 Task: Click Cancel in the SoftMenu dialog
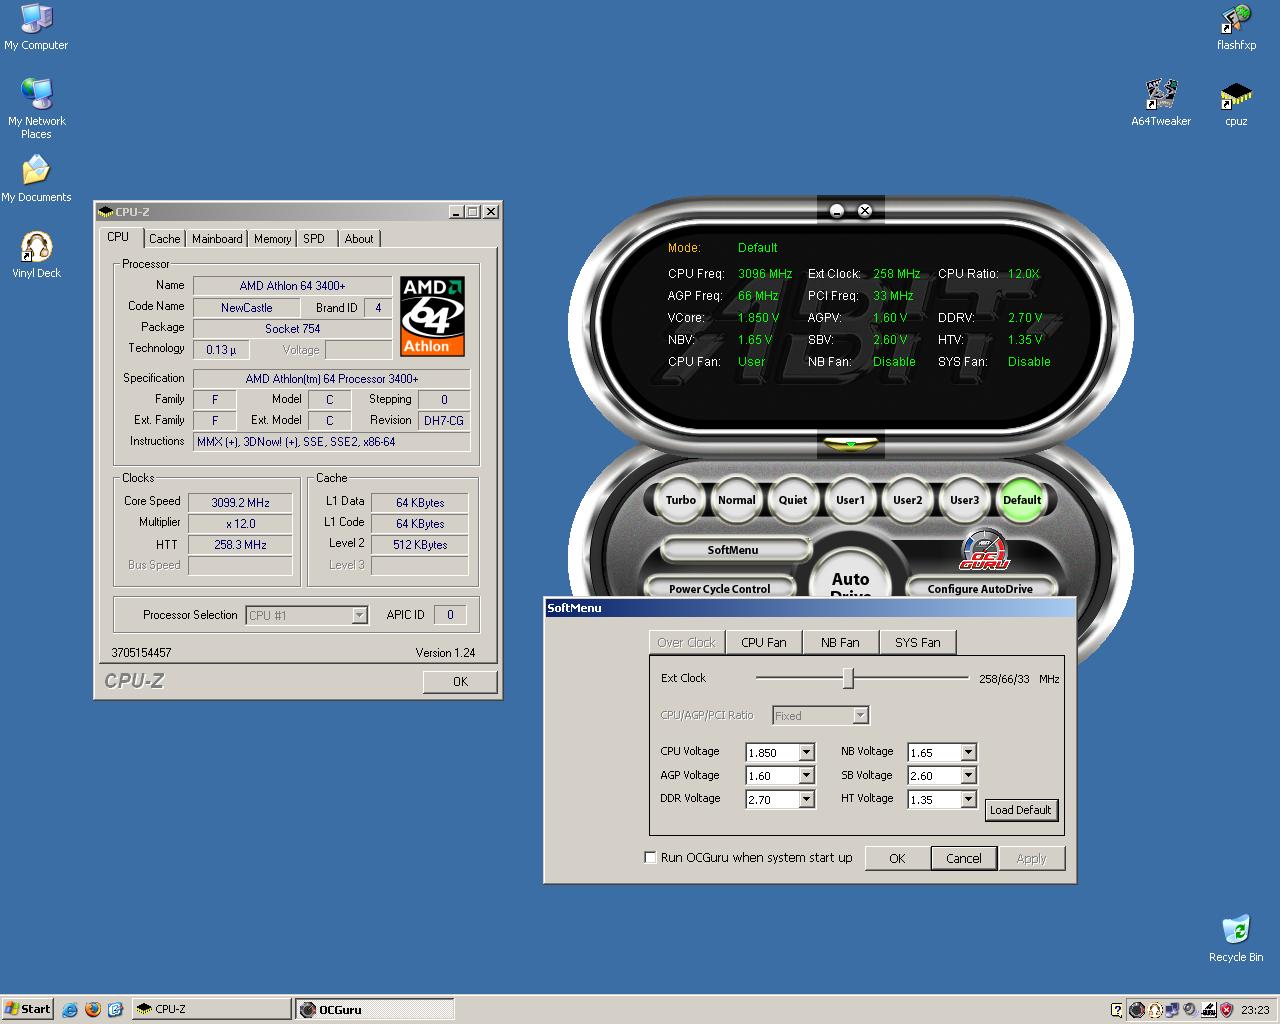click(x=964, y=858)
